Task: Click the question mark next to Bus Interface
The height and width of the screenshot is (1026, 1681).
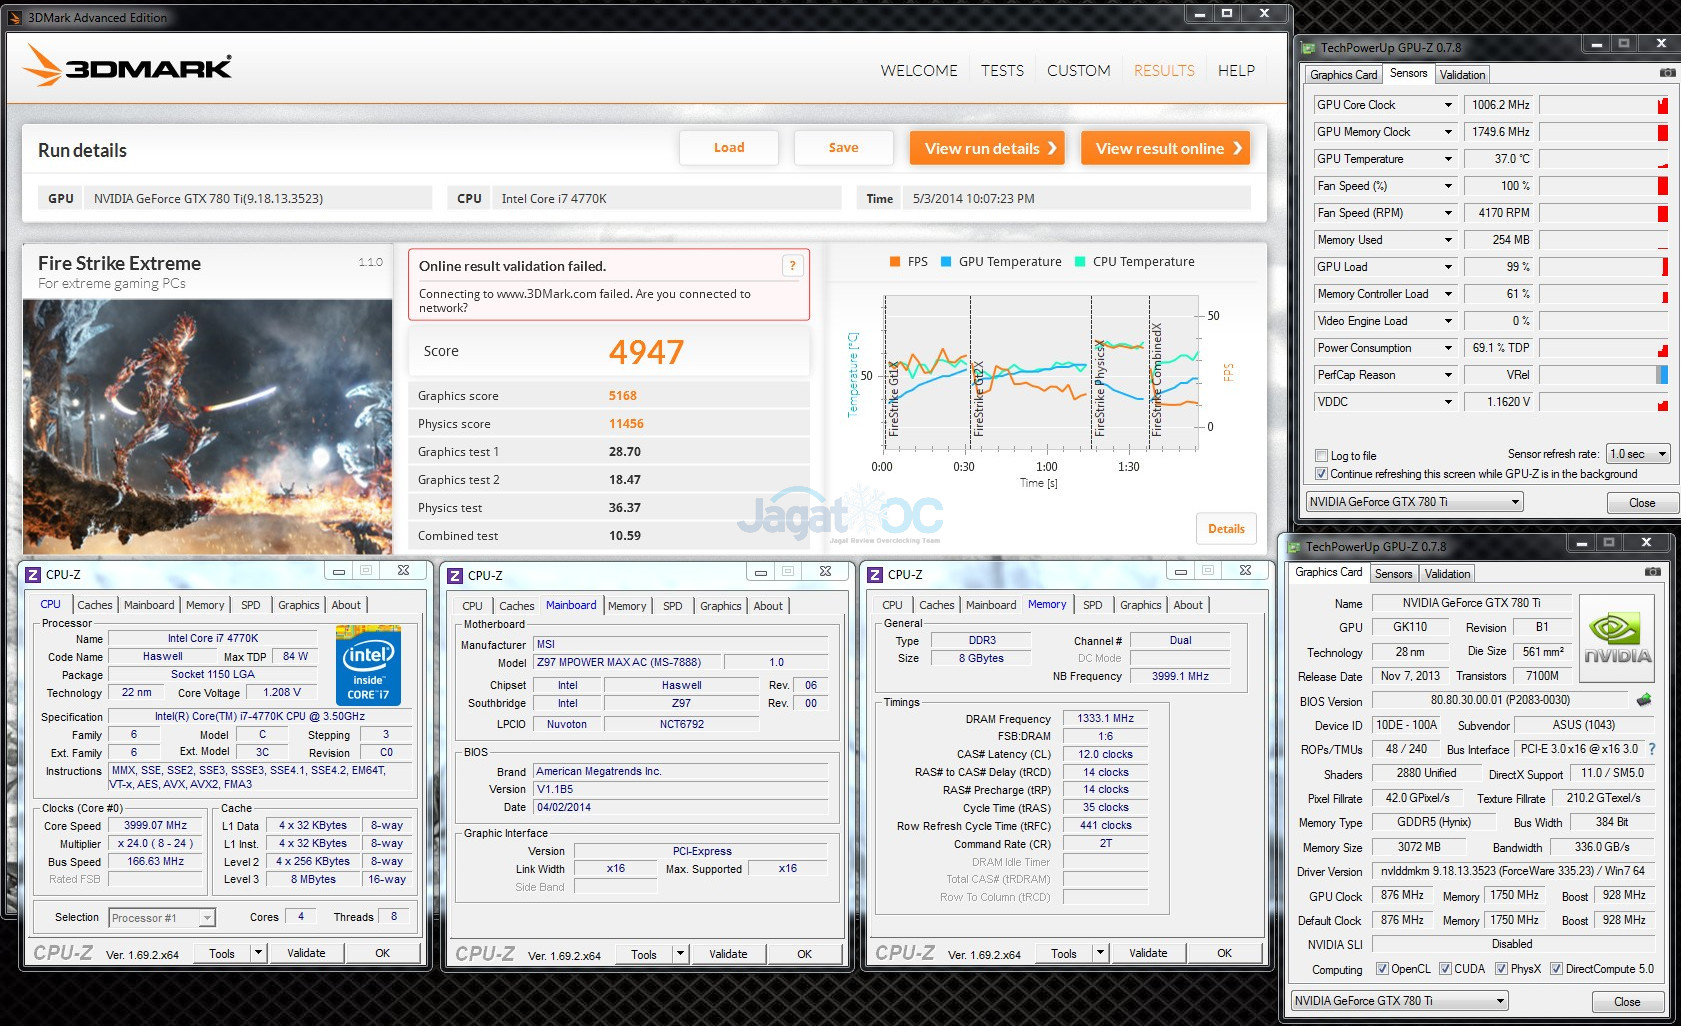Action: click(1651, 749)
